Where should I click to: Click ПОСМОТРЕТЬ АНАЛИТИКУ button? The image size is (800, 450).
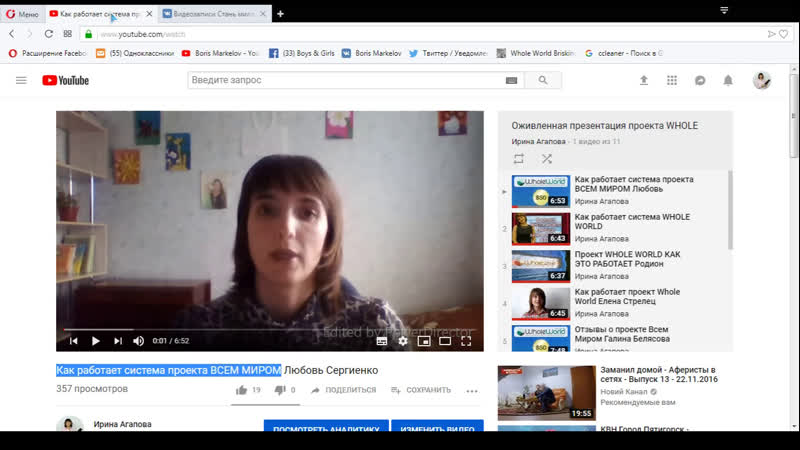[326, 426]
